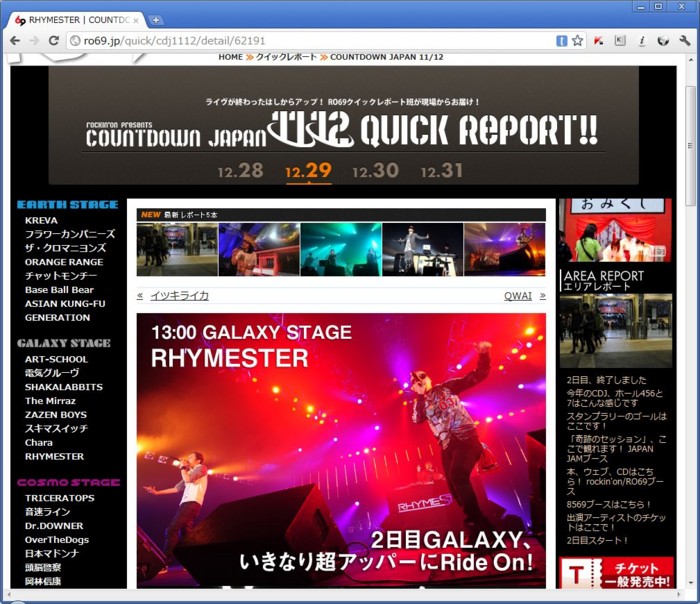Select the RHYMESTER | COUNTDOWN browser tab

click(76, 20)
